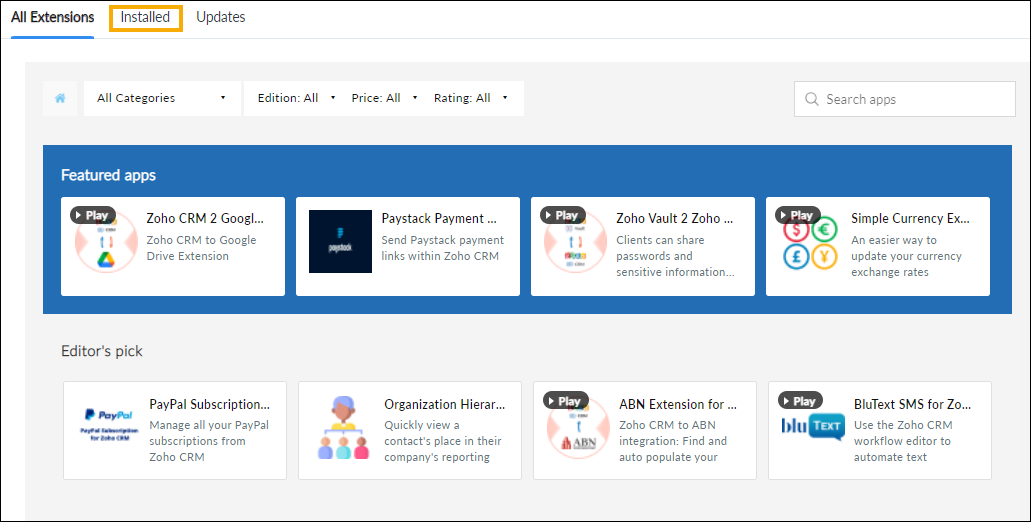Screen dimensions: 1031x522
Task: Focus the Search apps field
Action: coord(905,99)
